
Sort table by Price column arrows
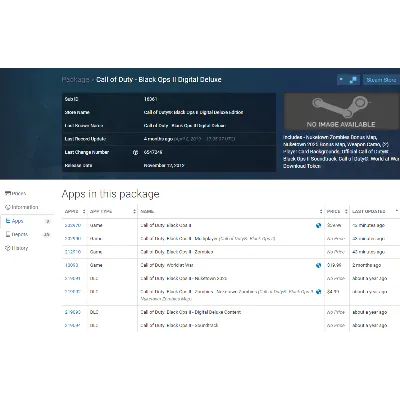pos(346,211)
